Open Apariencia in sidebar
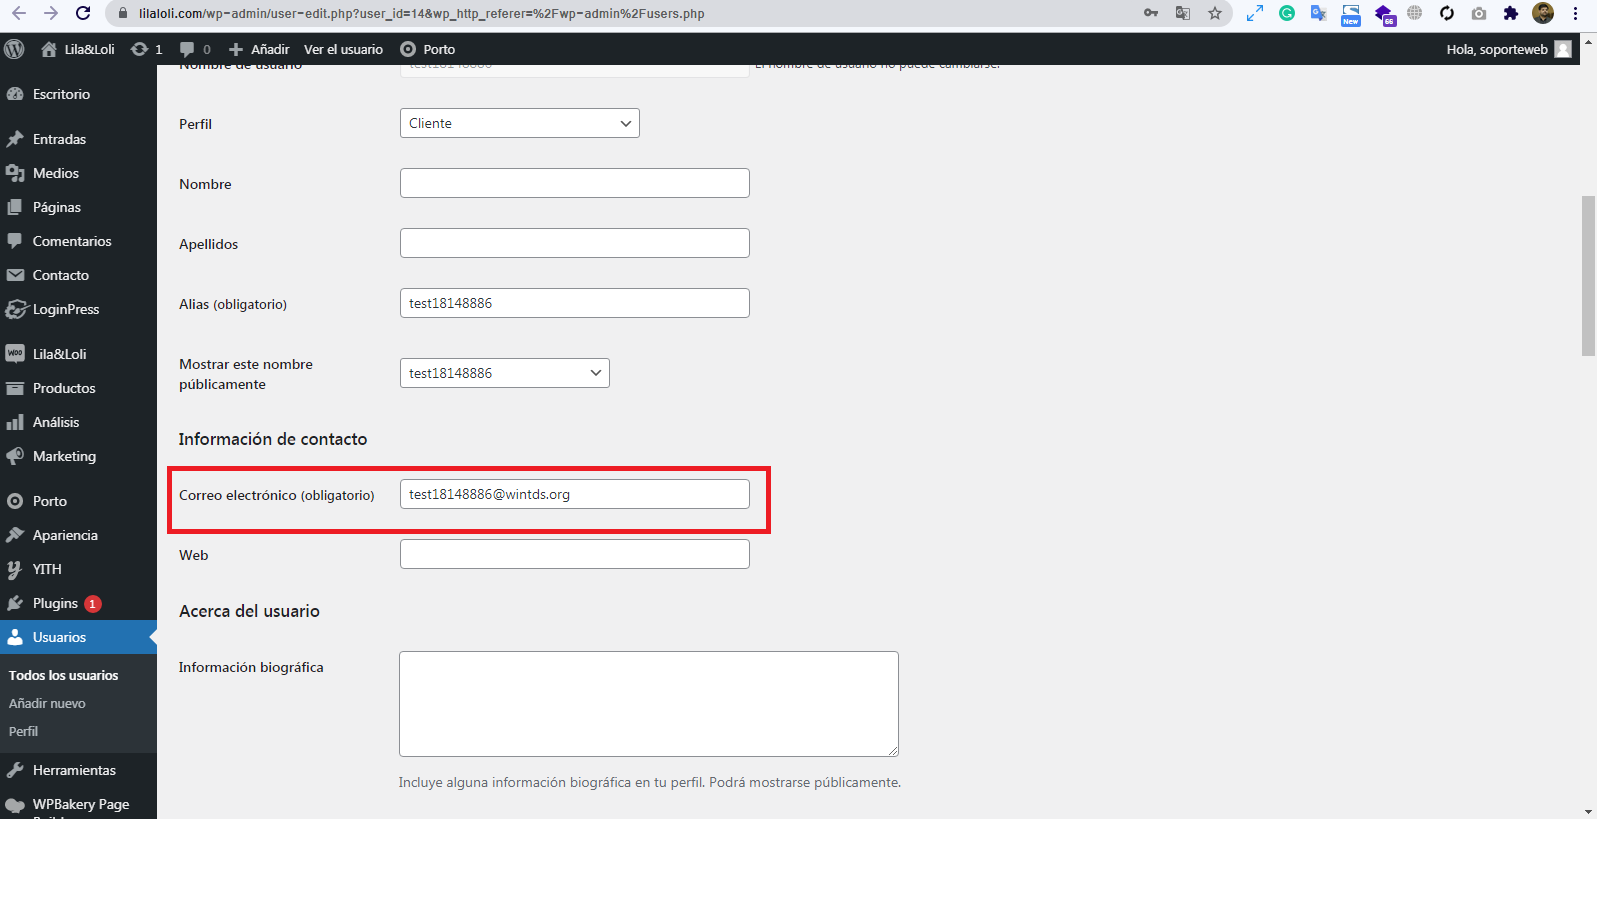This screenshot has height=900, width=1600. click(x=78, y=535)
